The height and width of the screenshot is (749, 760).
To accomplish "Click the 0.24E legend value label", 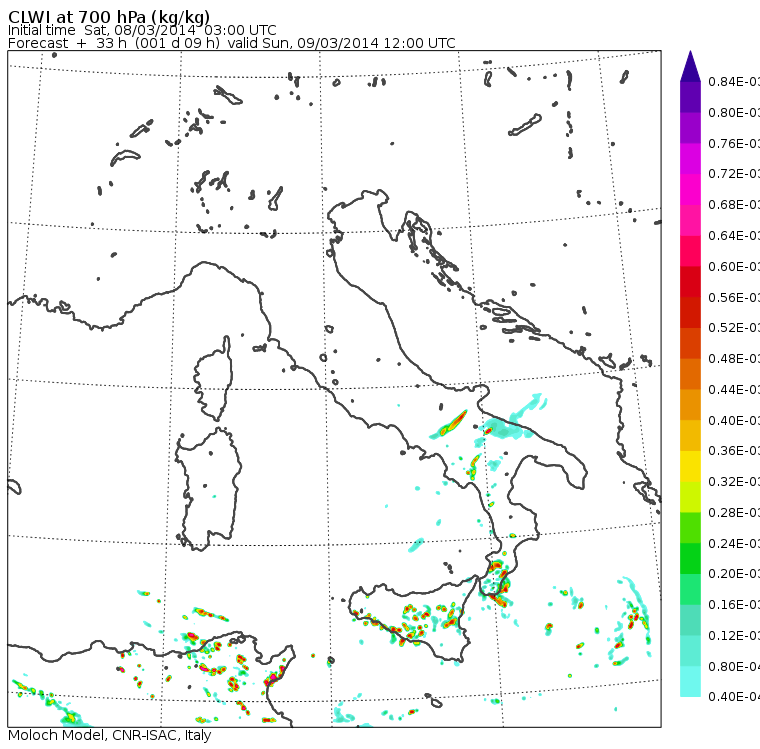I will pos(734,543).
